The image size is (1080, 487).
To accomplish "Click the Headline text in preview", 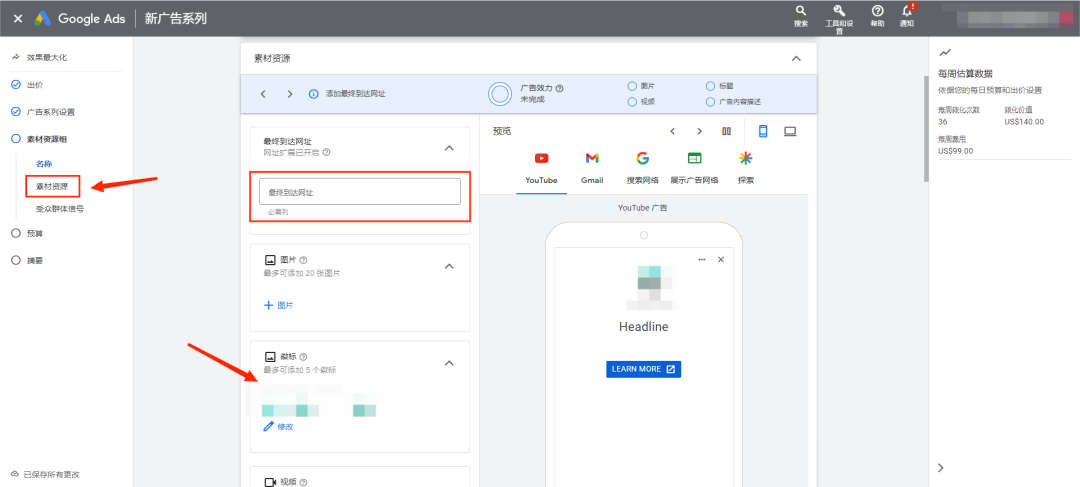I will [643, 327].
